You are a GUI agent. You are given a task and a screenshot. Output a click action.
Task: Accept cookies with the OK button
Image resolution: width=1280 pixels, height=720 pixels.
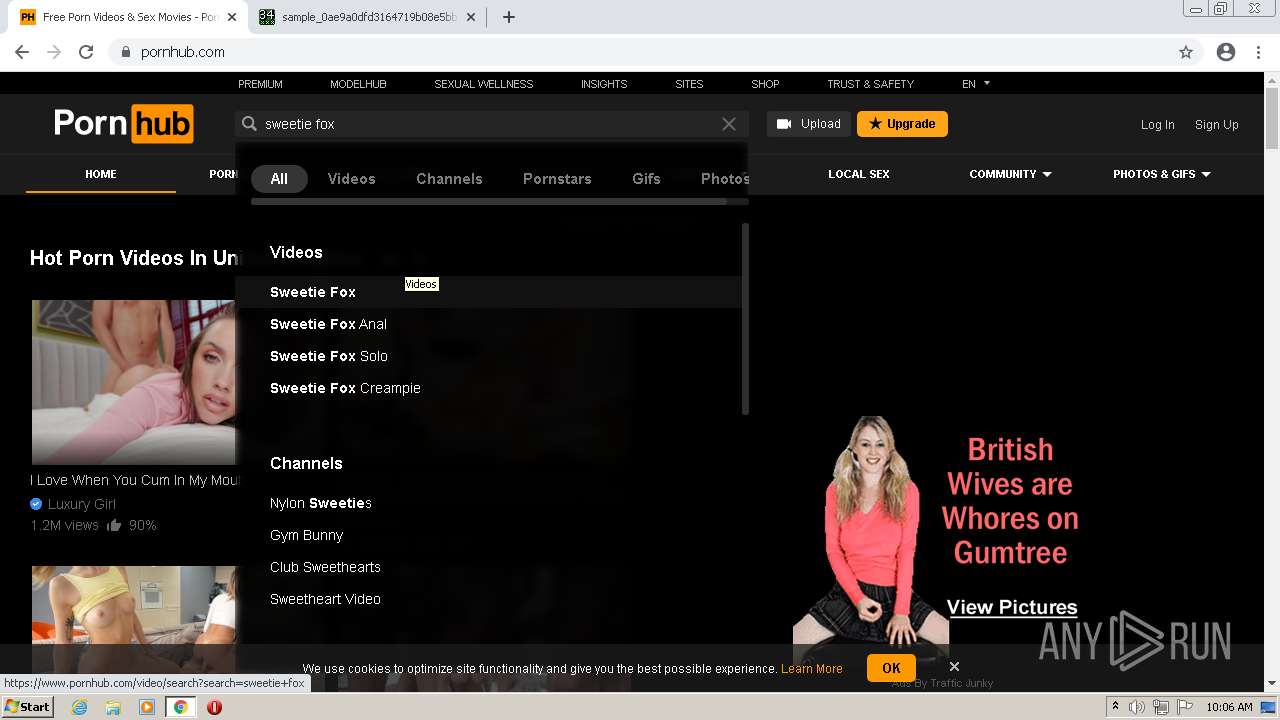click(891, 668)
